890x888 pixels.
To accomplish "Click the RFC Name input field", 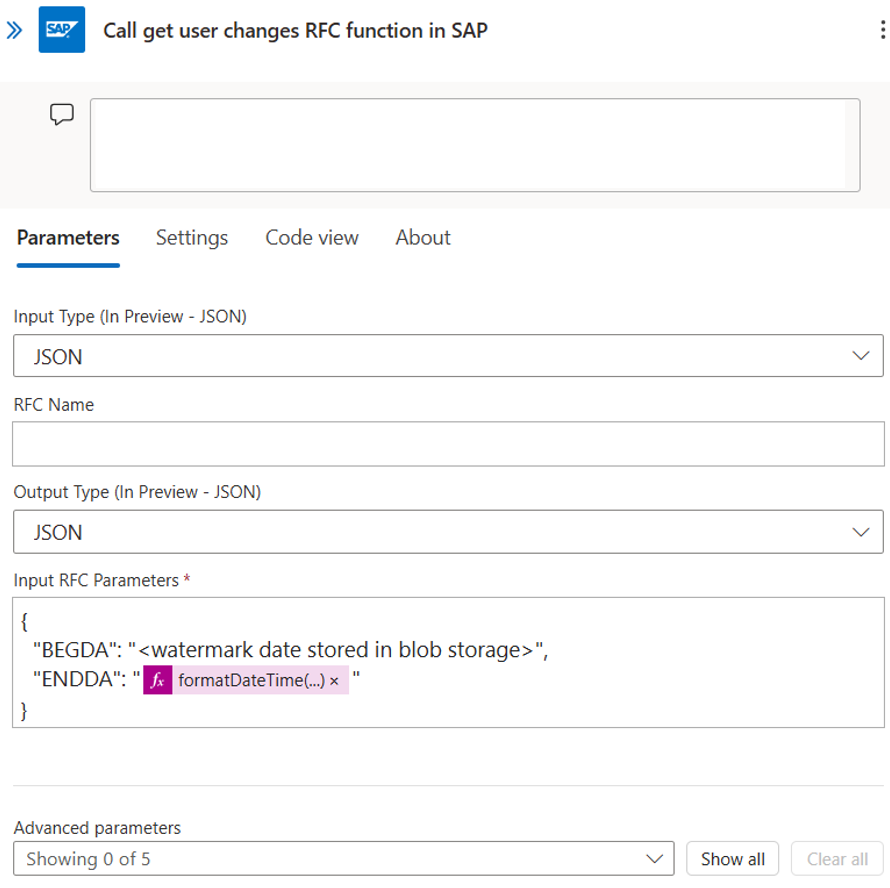I will [448, 444].
